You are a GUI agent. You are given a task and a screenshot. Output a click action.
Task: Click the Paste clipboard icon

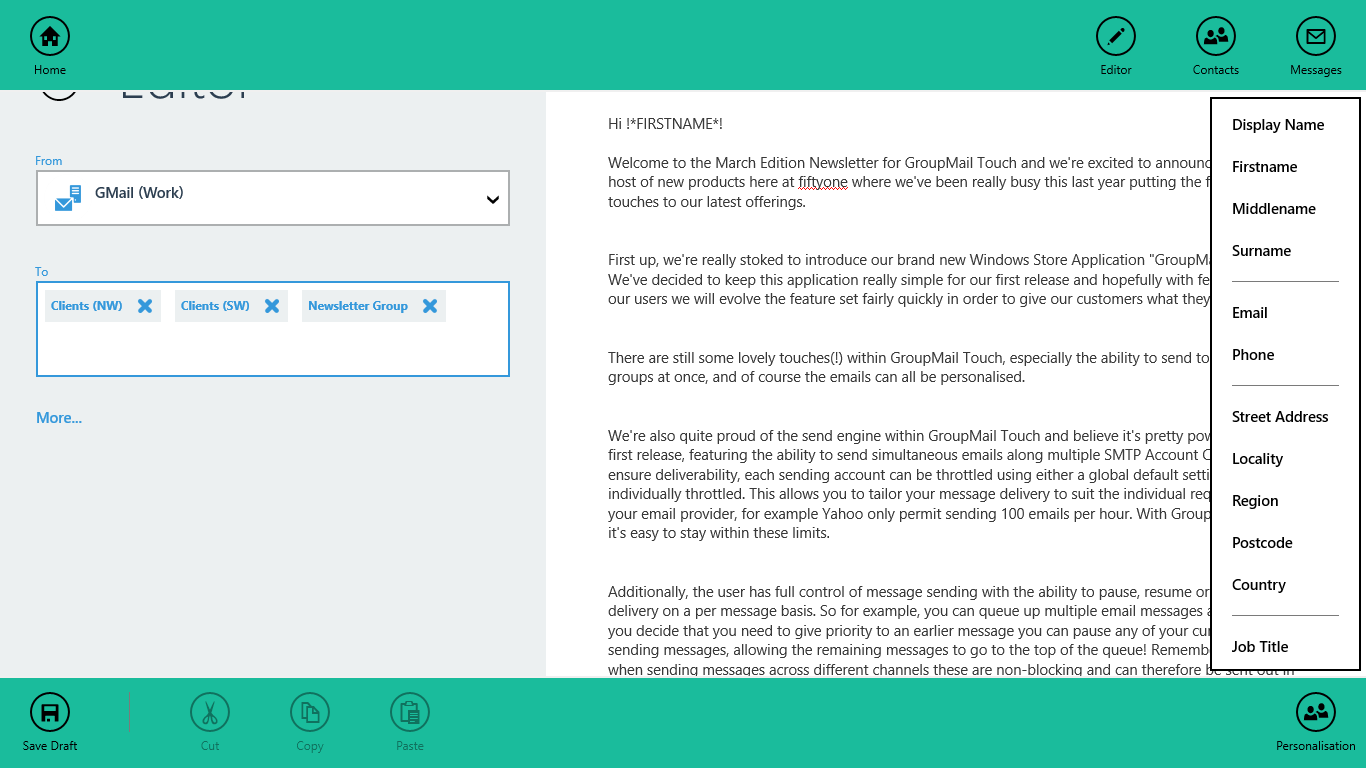pos(410,712)
